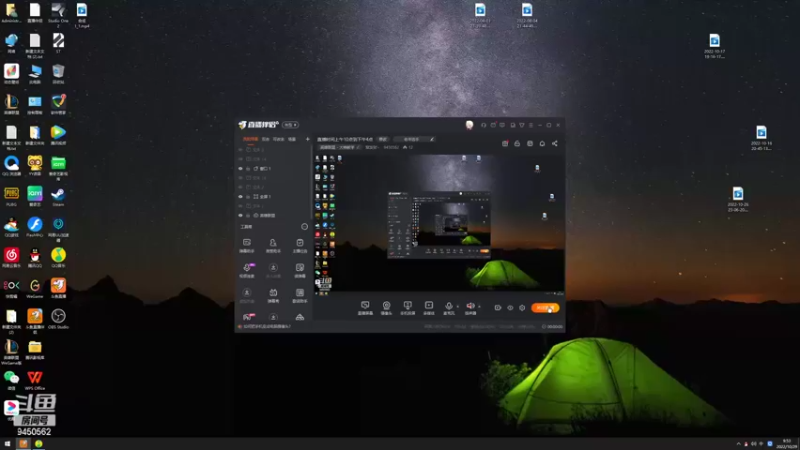The height and width of the screenshot is (450, 800).
Task: Add a new scene with the plus icon
Action: tap(307, 139)
